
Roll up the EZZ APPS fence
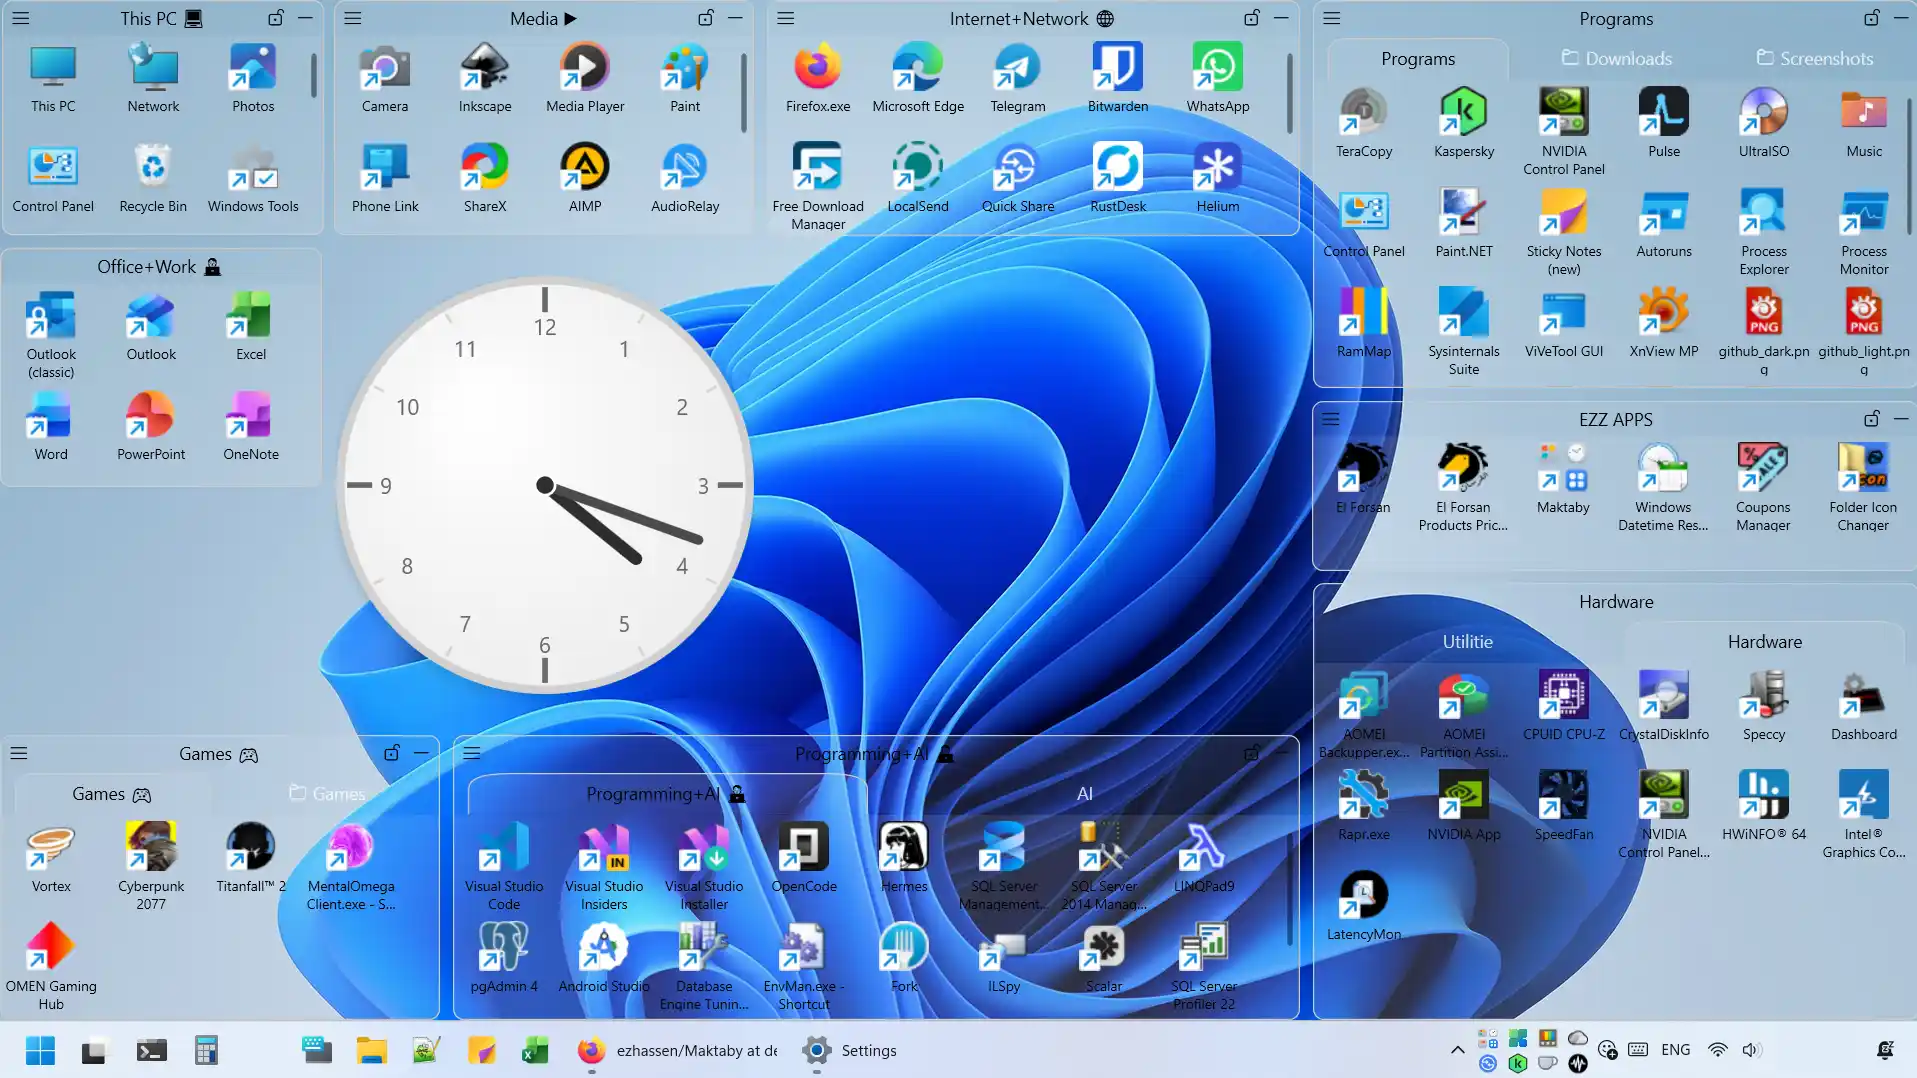[x=1901, y=419]
